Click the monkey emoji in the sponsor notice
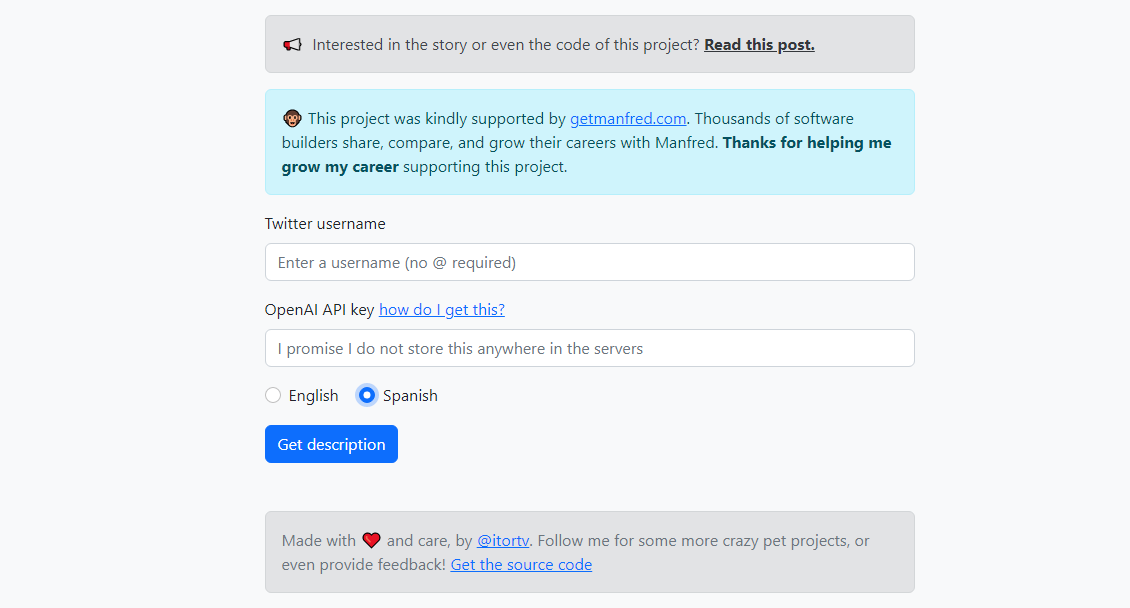This screenshot has height=608, width=1130. click(x=292, y=119)
